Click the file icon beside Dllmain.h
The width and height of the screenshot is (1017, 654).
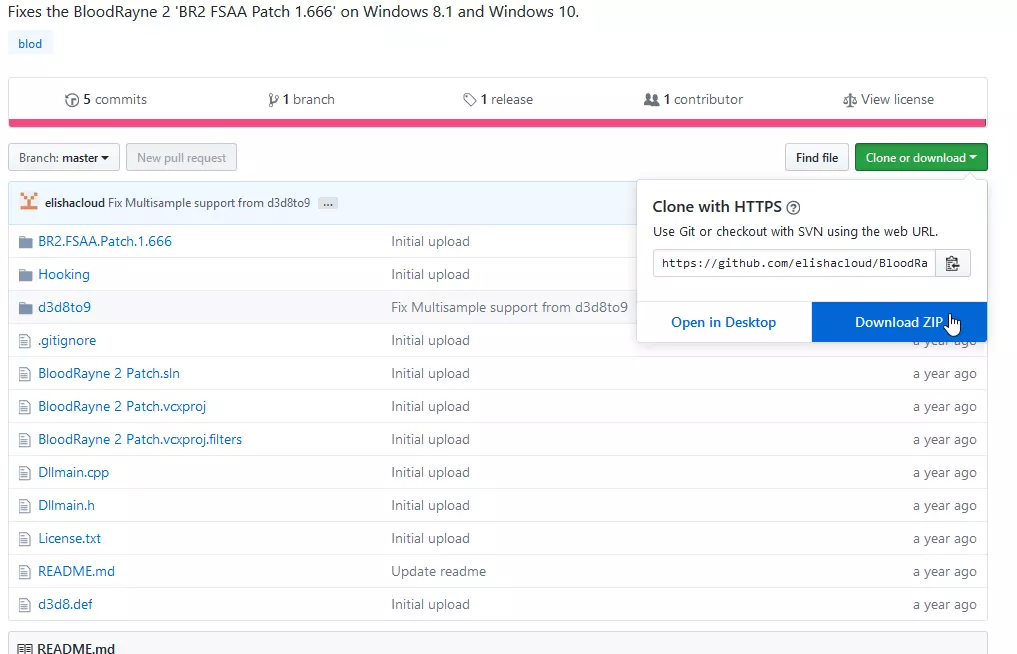pyautogui.click(x=25, y=506)
